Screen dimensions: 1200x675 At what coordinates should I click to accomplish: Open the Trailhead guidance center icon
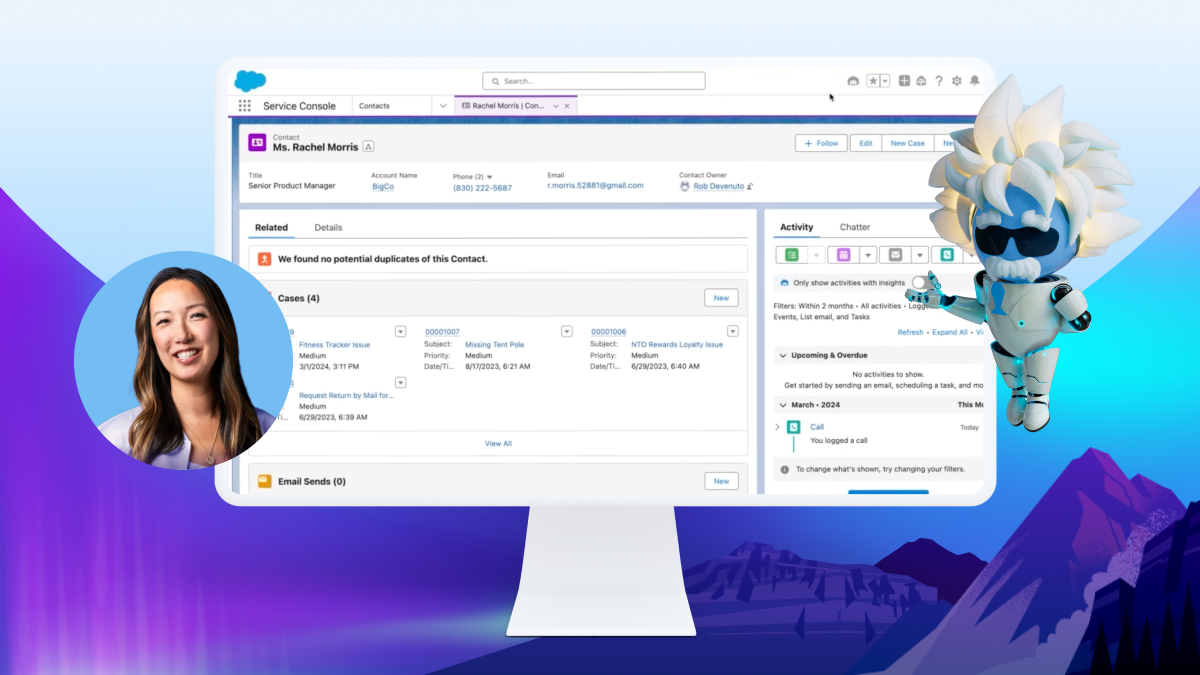(x=921, y=80)
